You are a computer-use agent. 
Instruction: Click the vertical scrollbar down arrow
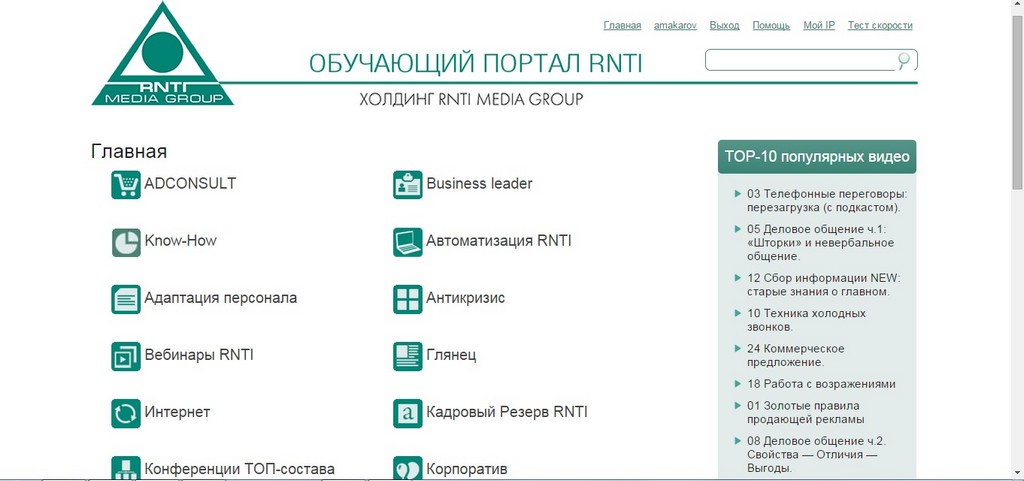point(1017,473)
